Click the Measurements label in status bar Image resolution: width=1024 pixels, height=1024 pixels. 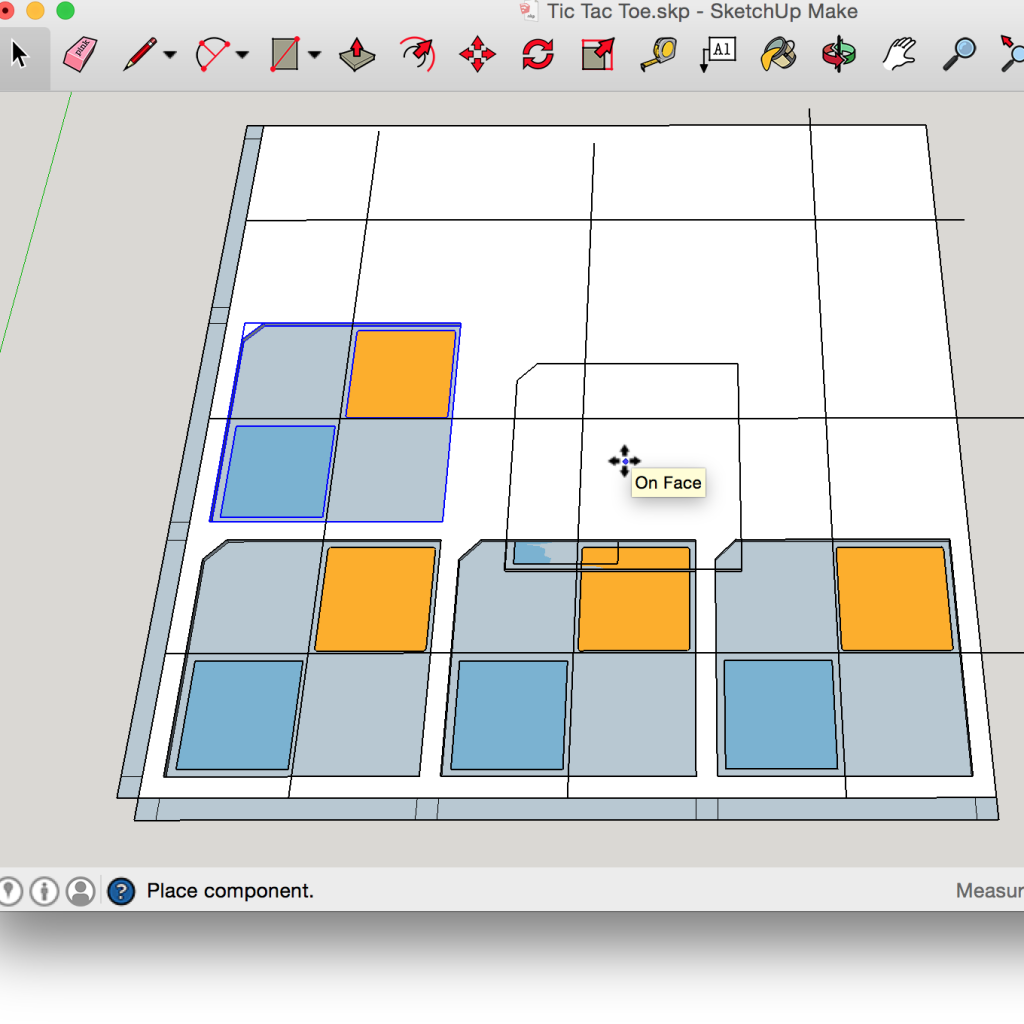[x=989, y=891]
